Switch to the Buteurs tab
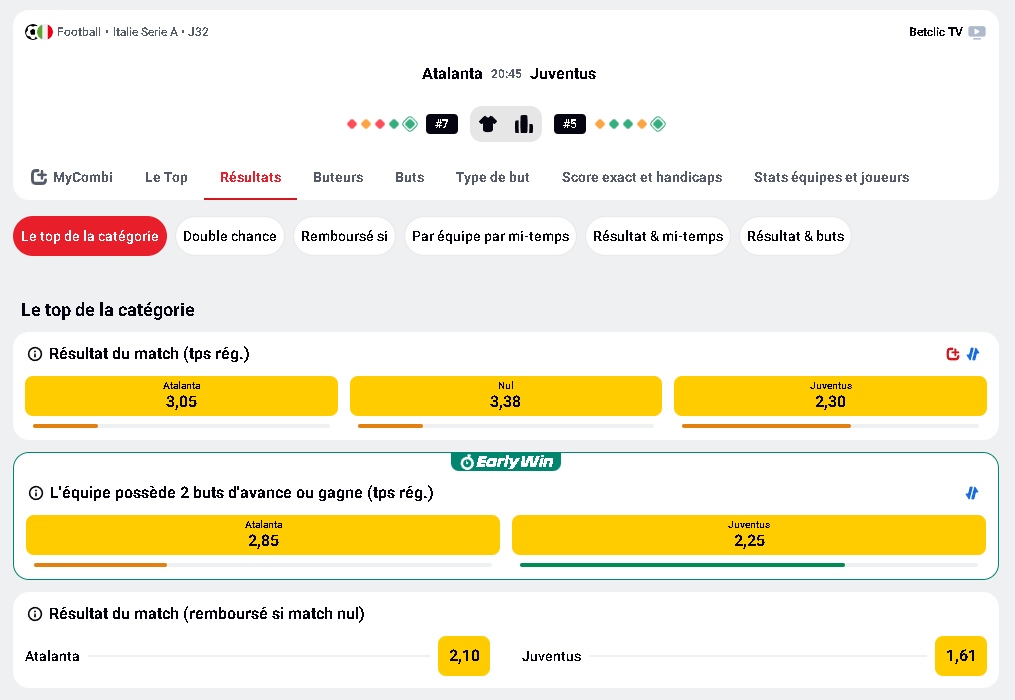This screenshot has width=1015, height=700. pyautogui.click(x=337, y=176)
